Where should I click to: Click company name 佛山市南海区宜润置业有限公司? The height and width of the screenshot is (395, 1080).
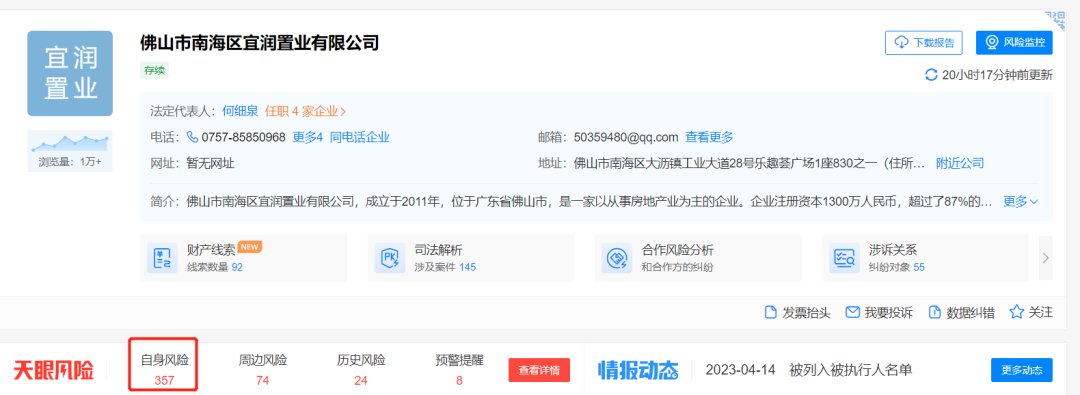259,43
